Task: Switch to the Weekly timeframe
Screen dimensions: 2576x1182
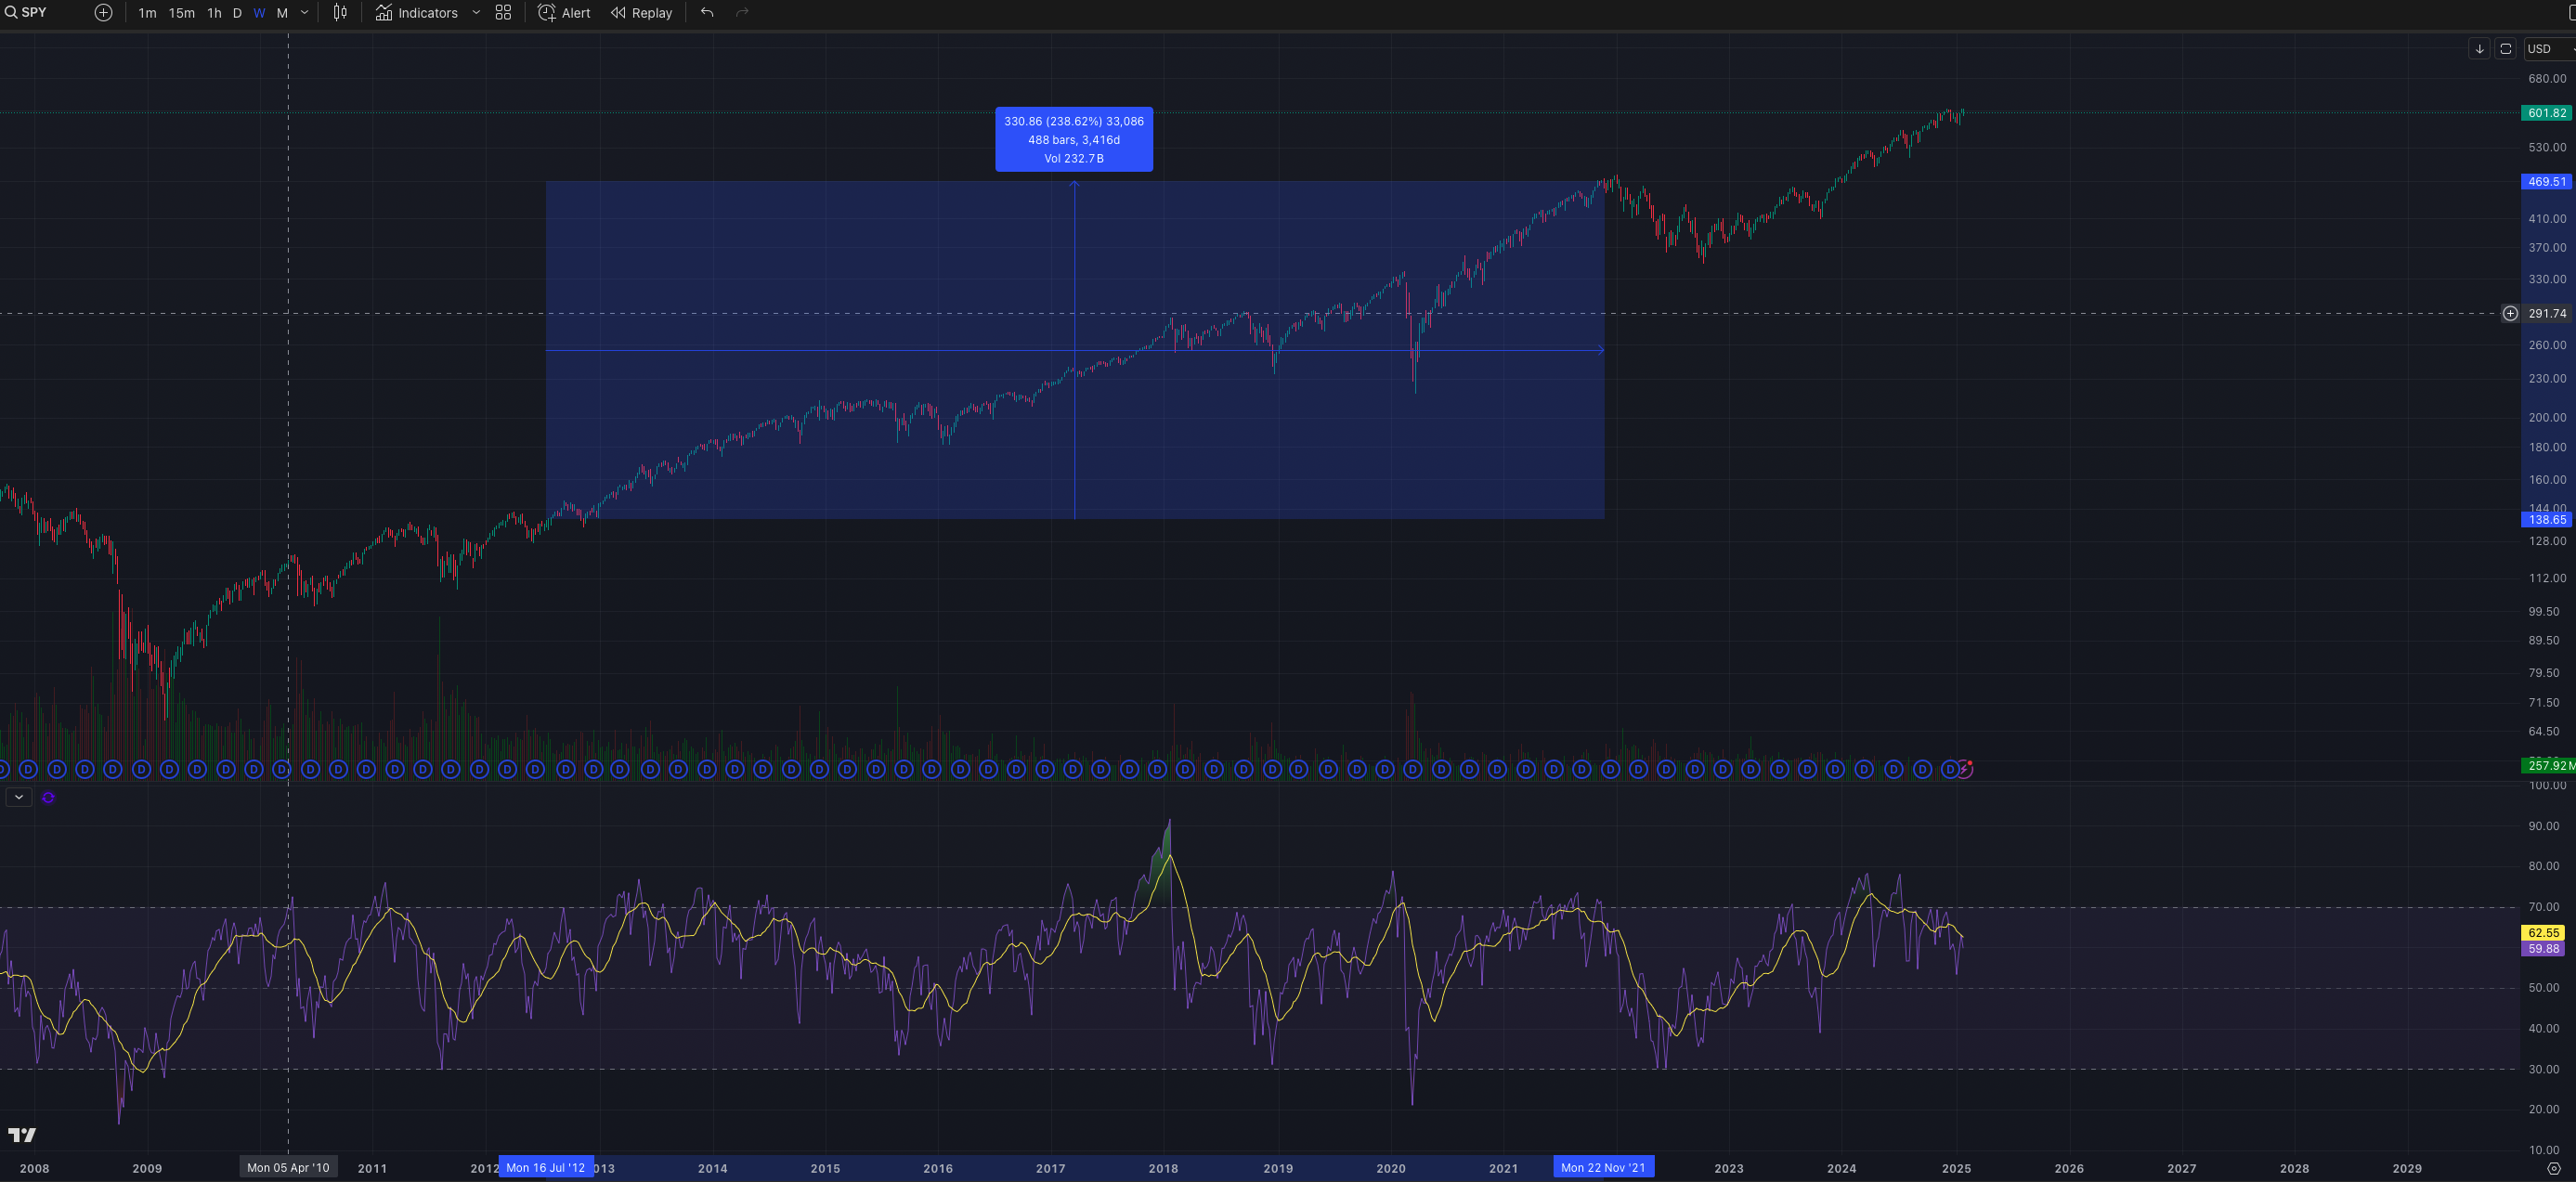Action: pyautogui.click(x=259, y=13)
